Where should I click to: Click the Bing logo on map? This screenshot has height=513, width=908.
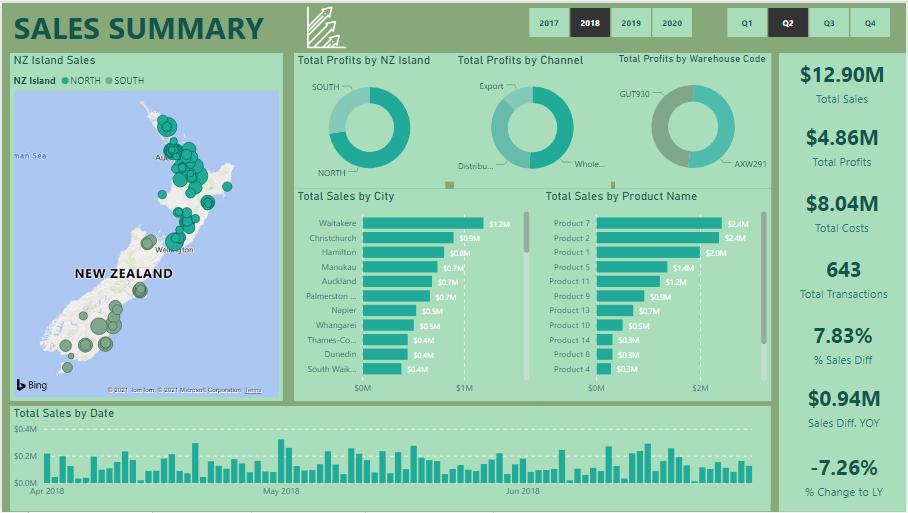[x=30, y=385]
